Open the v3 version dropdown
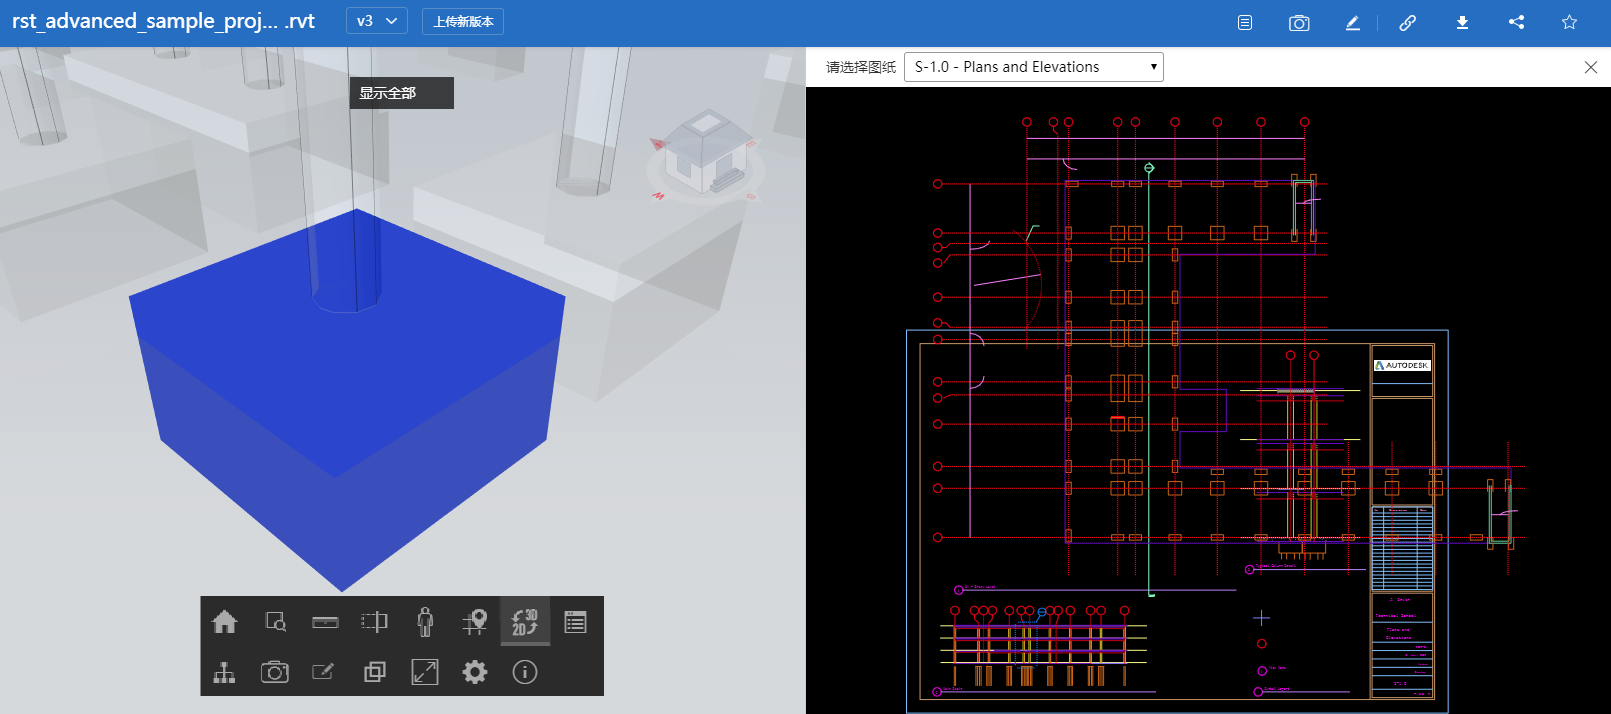The image size is (1611, 714). 377,21
